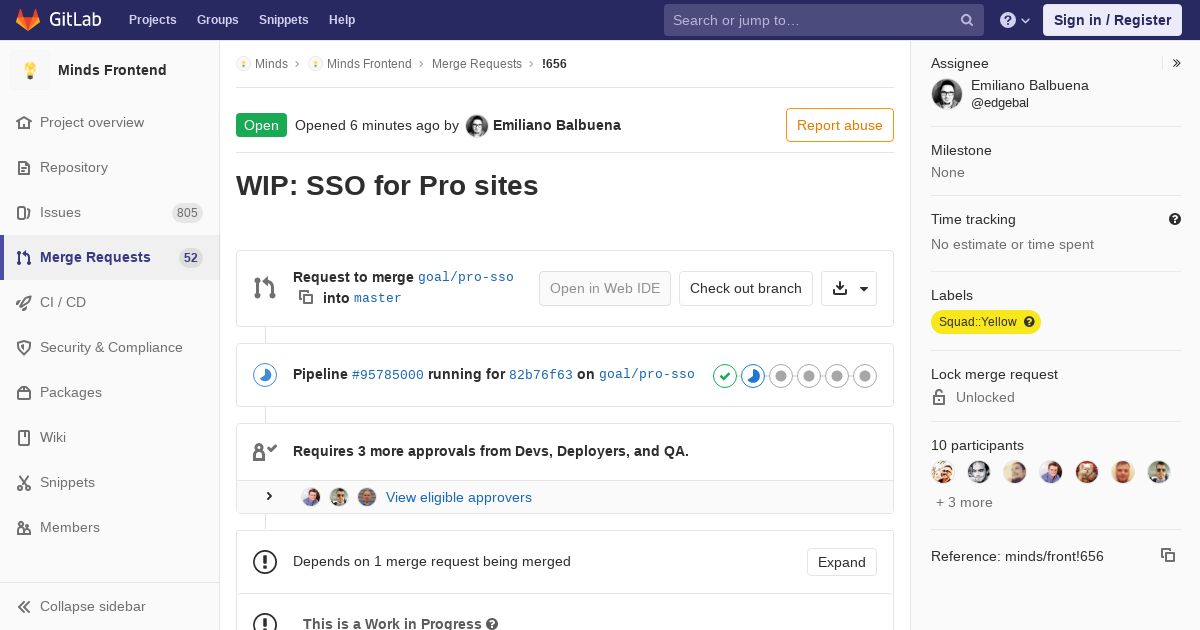1200x630 pixels.
Task: Open the help question-mark dropdown
Action: coord(1015,20)
